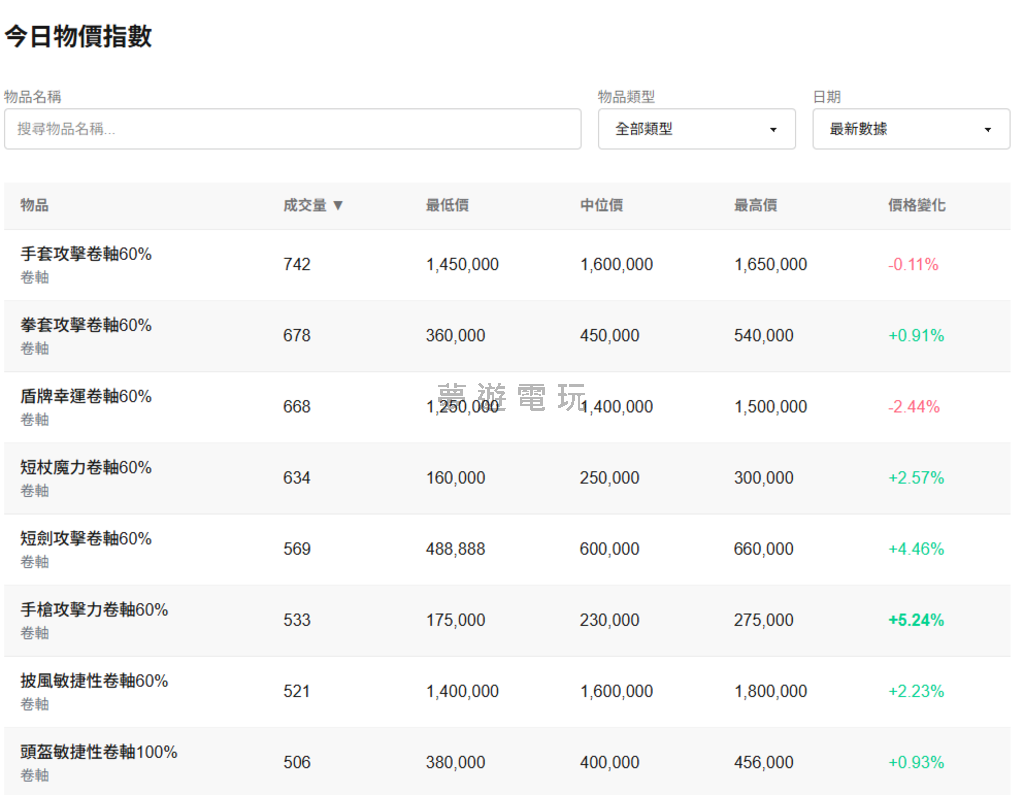This screenshot has height=795, width=1024.
Task: Click the 價格變化 column header
Action: pos(916,205)
